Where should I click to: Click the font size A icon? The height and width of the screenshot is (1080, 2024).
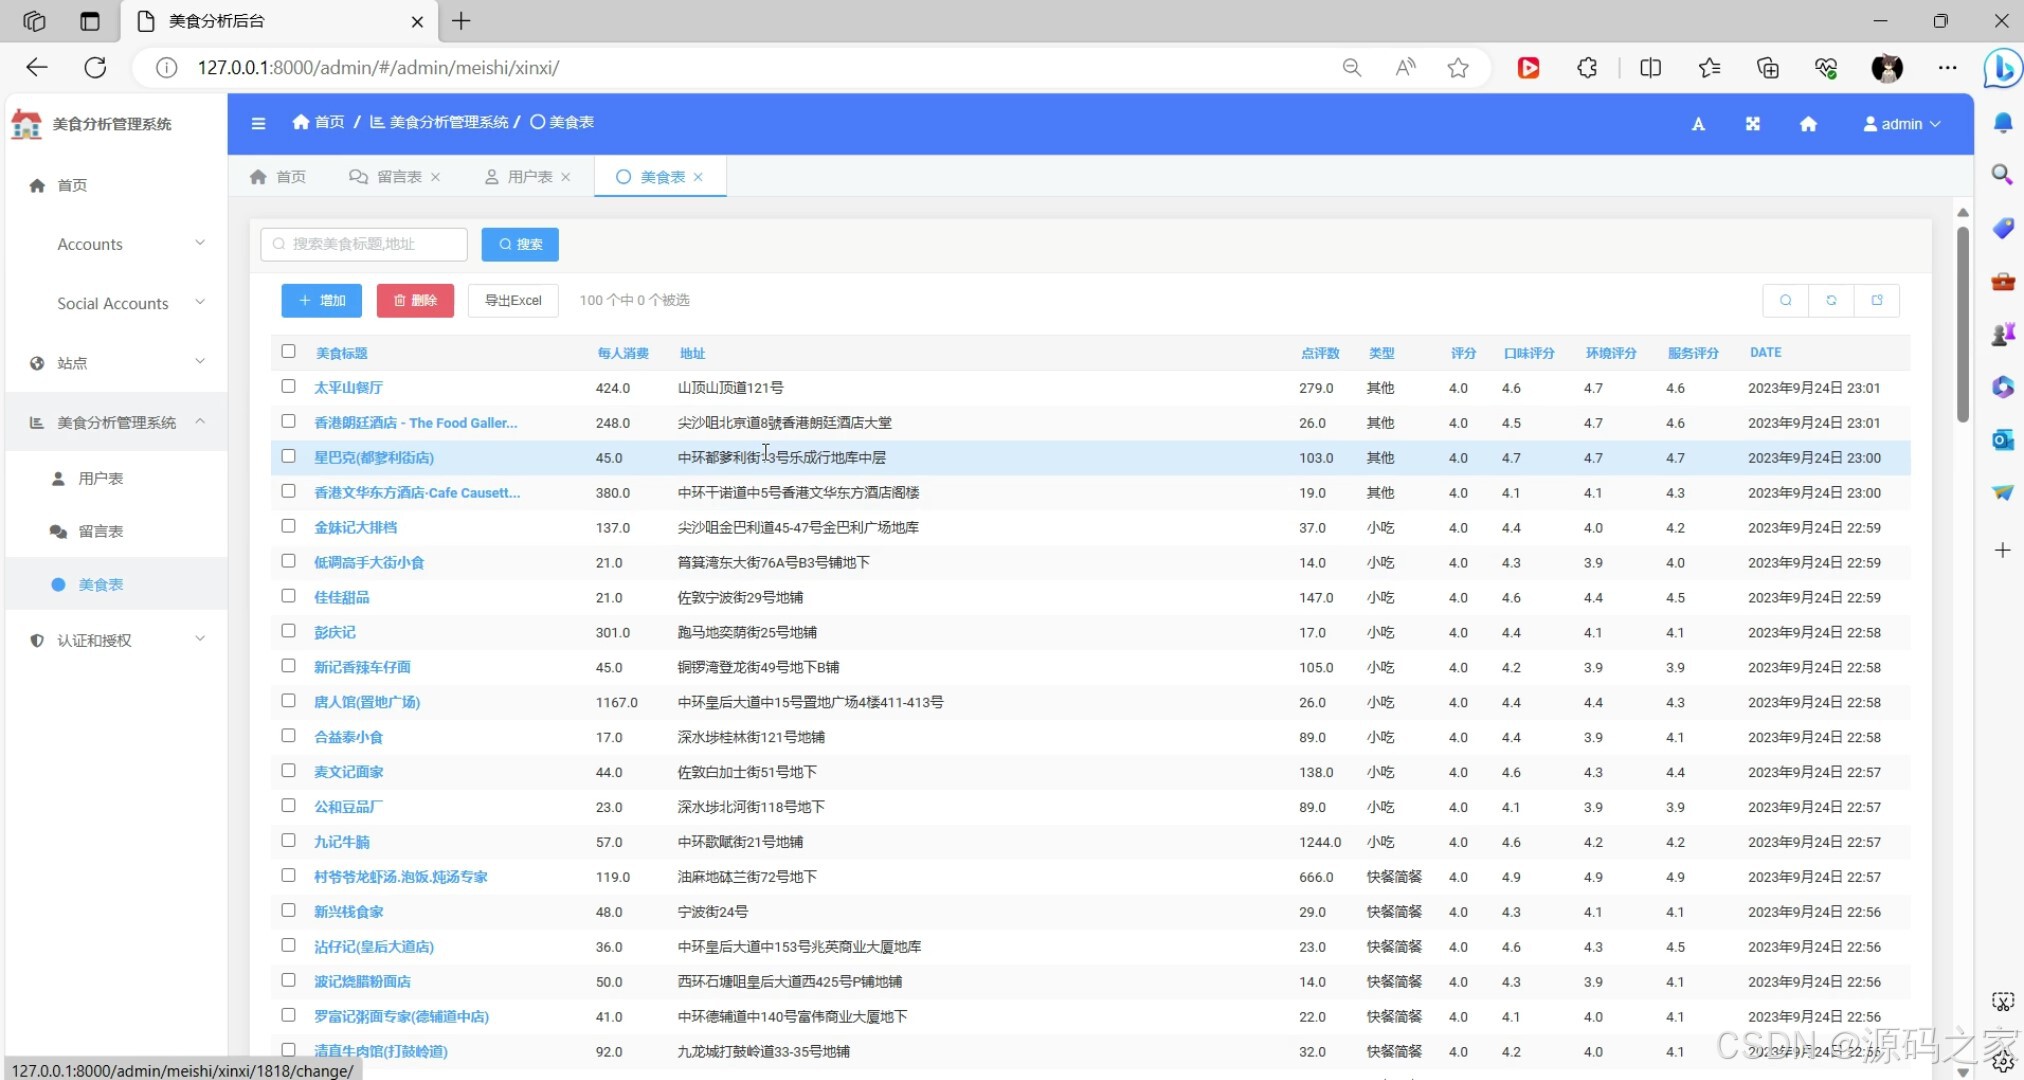click(1698, 124)
